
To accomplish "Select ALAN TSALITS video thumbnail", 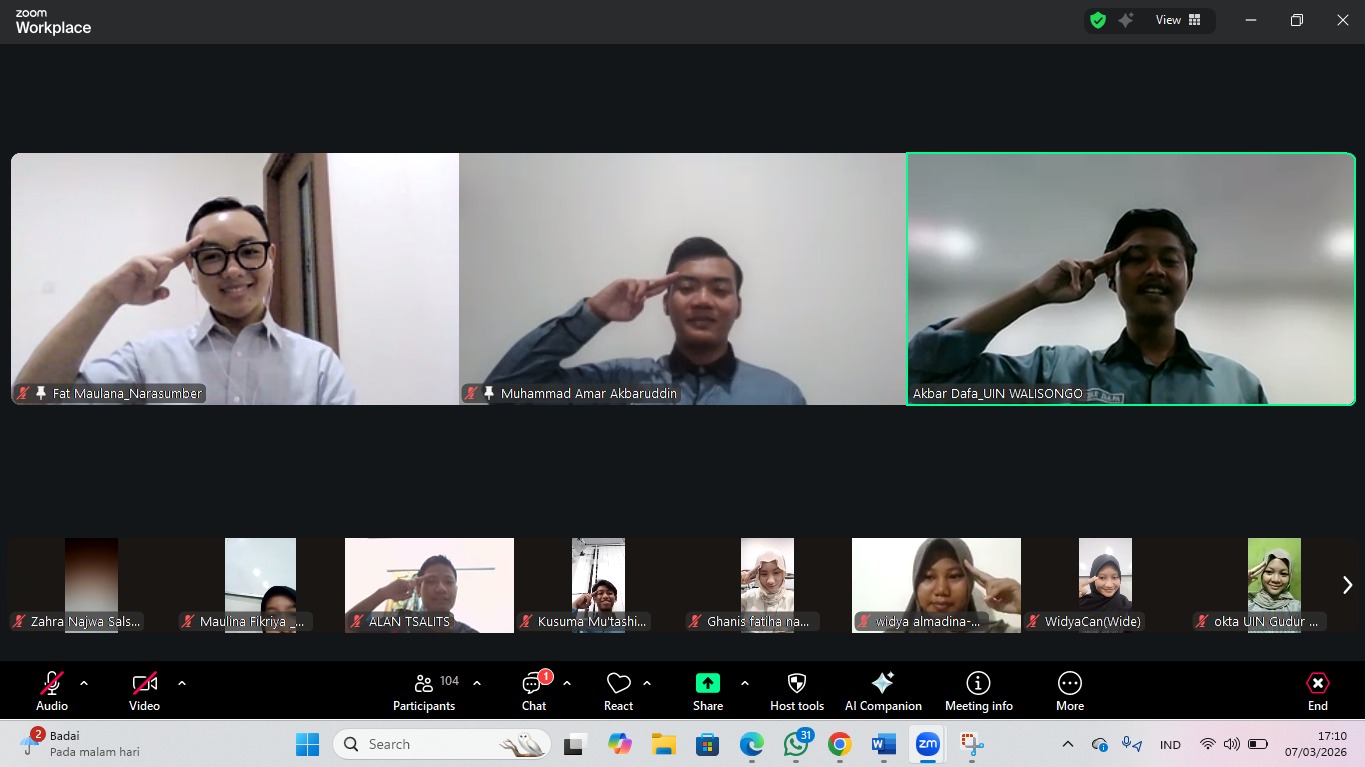I will tap(429, 586).
